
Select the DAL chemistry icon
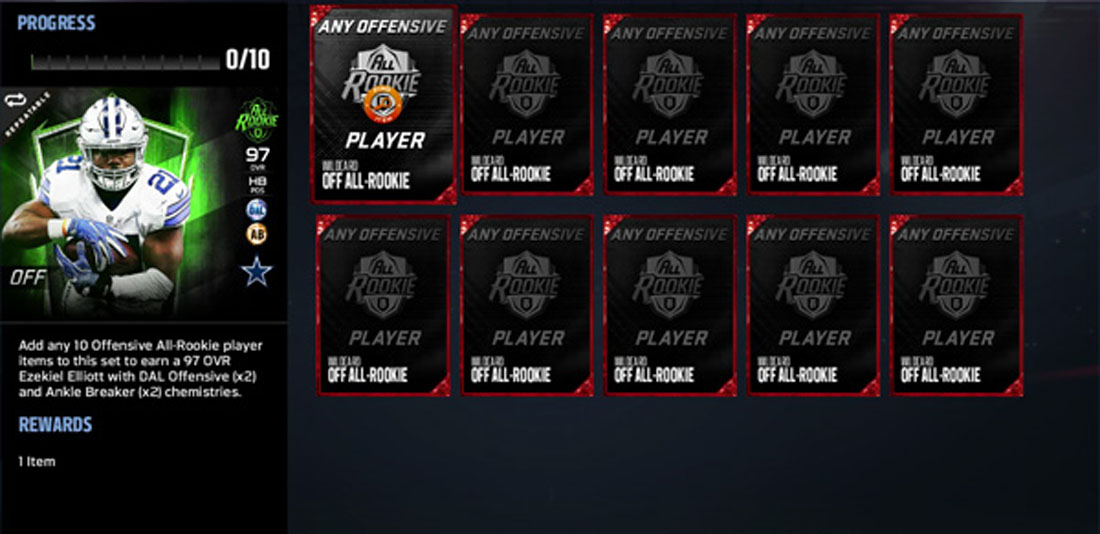point(257,209)
